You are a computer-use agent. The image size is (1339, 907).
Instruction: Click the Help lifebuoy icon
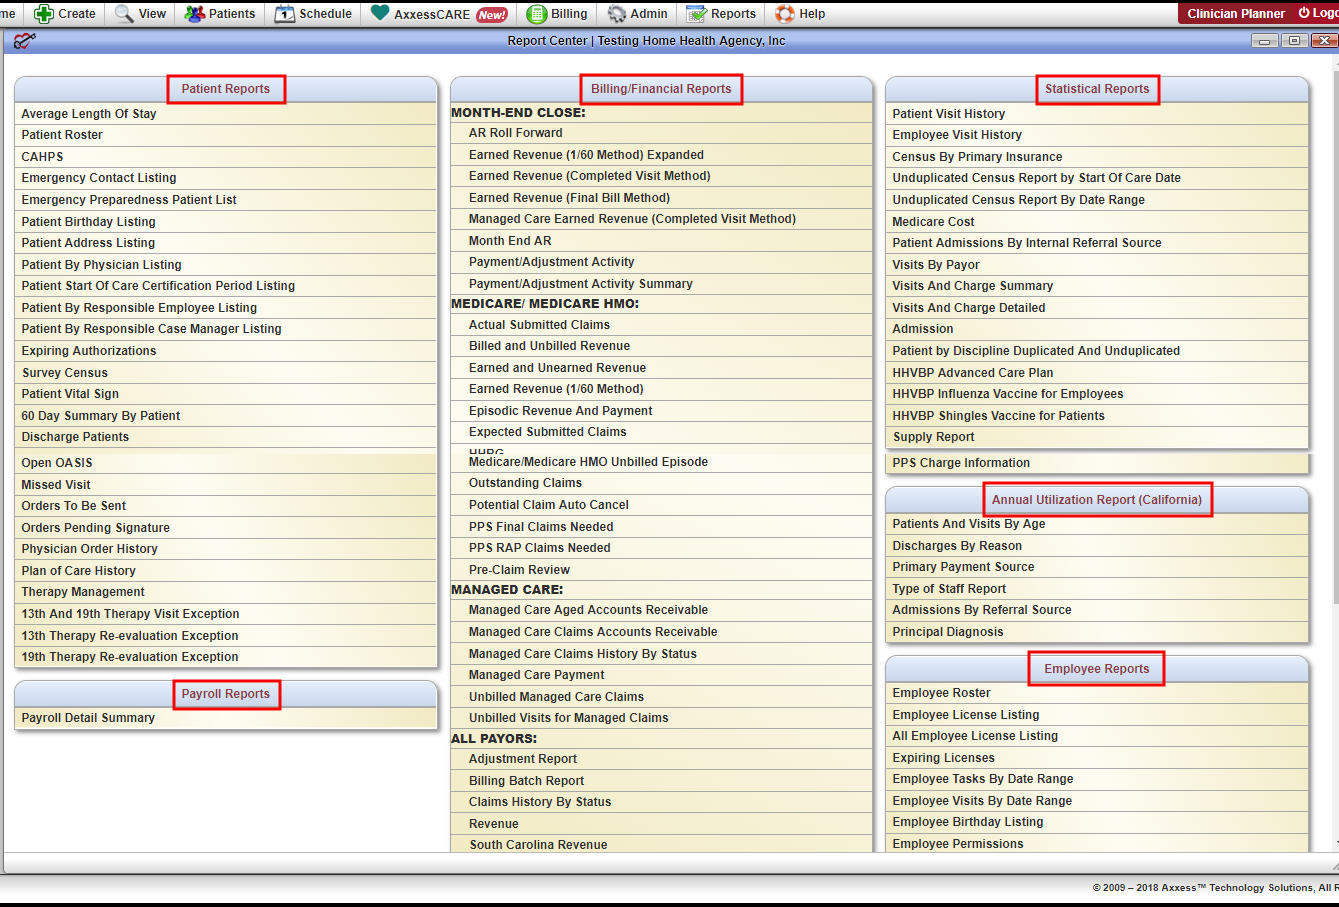(785, 14)
